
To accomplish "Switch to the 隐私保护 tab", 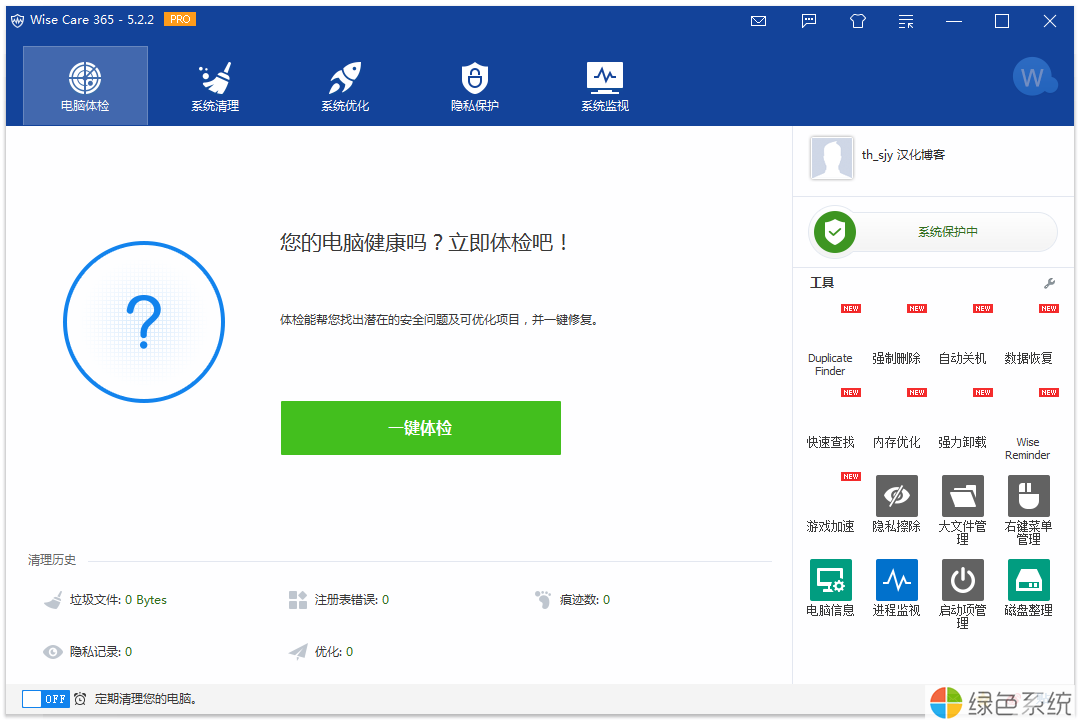I will point(474,85).
